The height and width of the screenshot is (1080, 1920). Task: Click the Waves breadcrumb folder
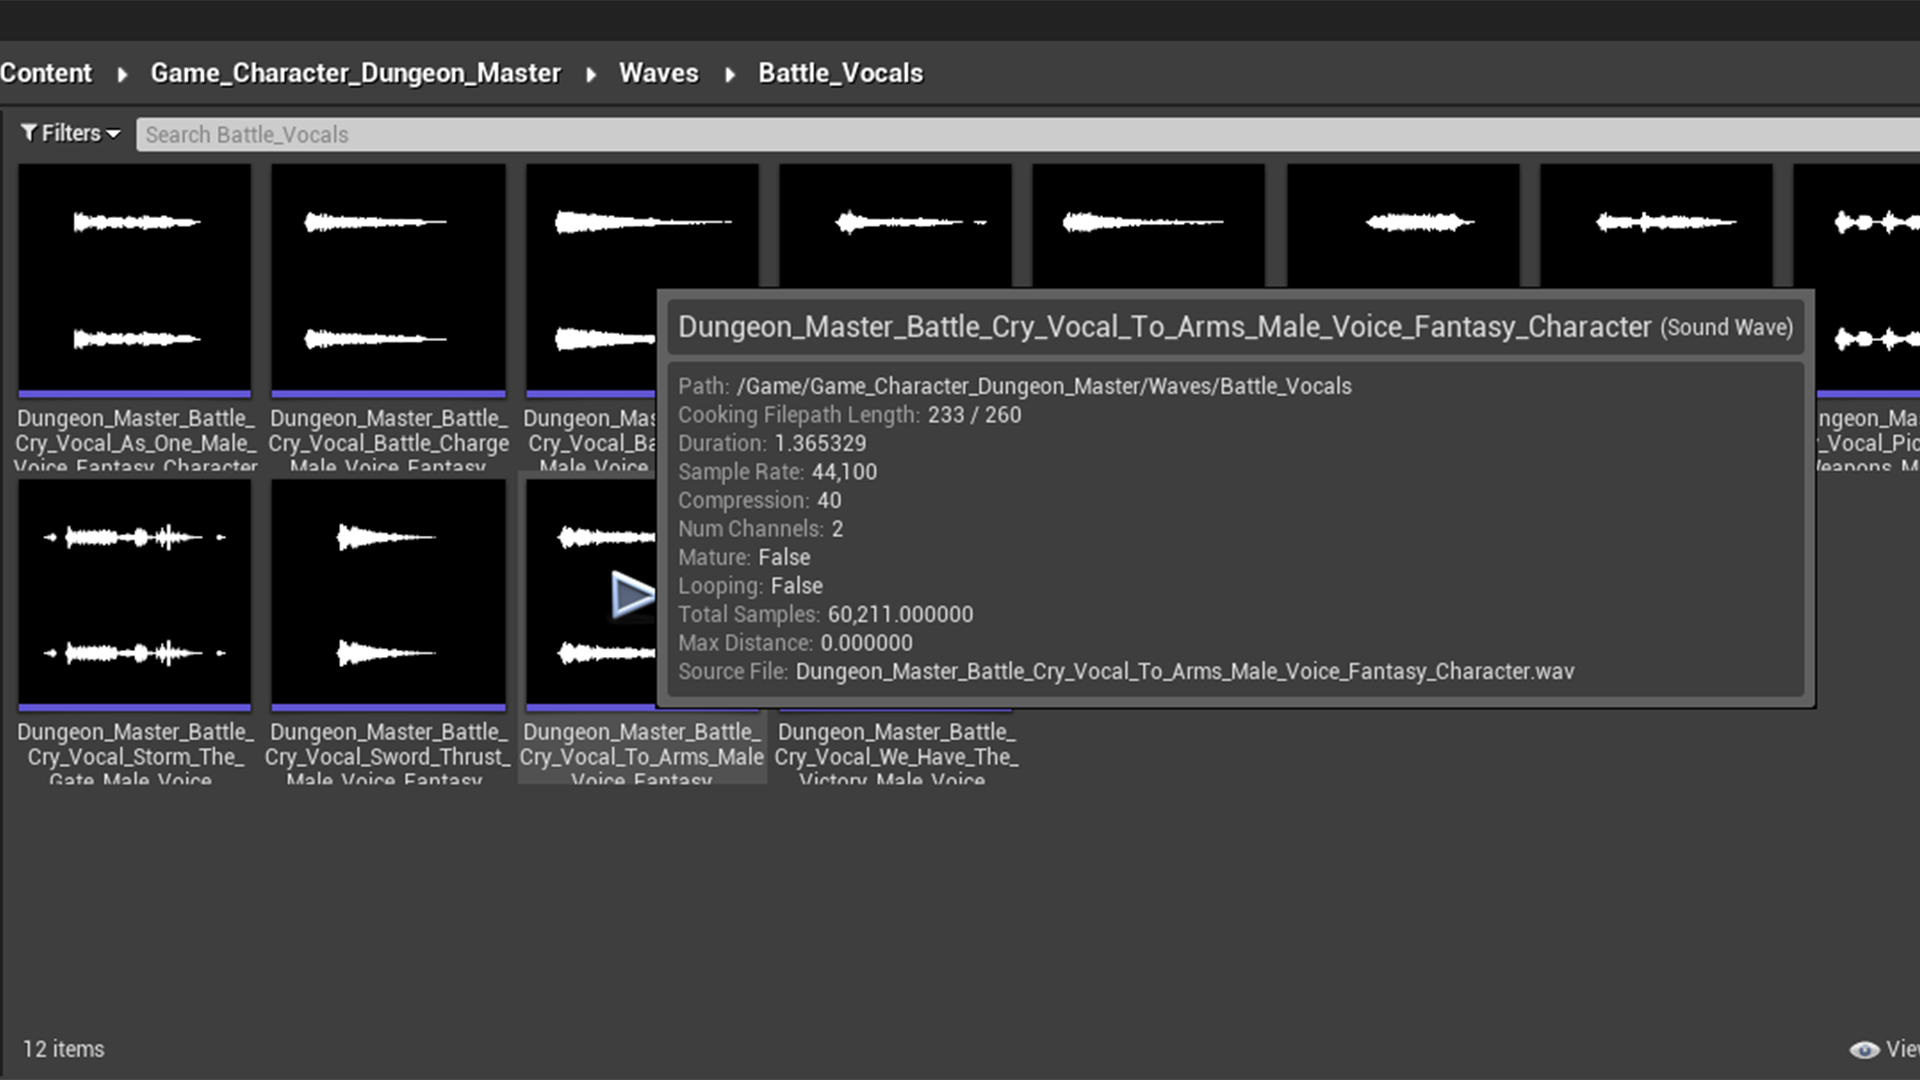click(658, 73)
